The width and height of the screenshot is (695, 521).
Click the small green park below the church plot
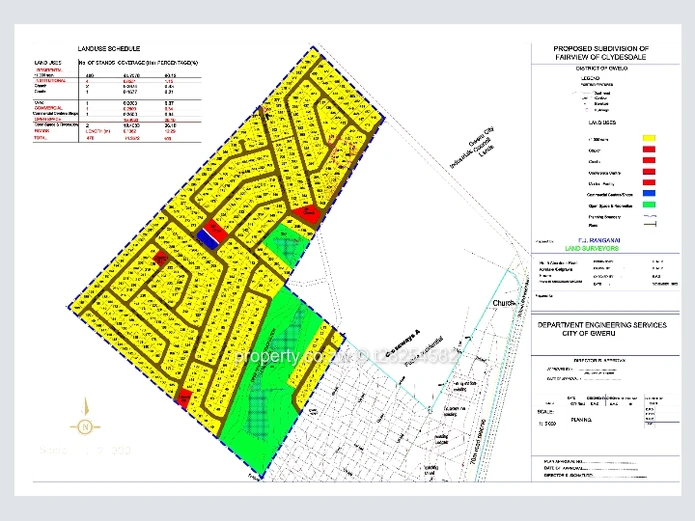(x=285, y=245)
